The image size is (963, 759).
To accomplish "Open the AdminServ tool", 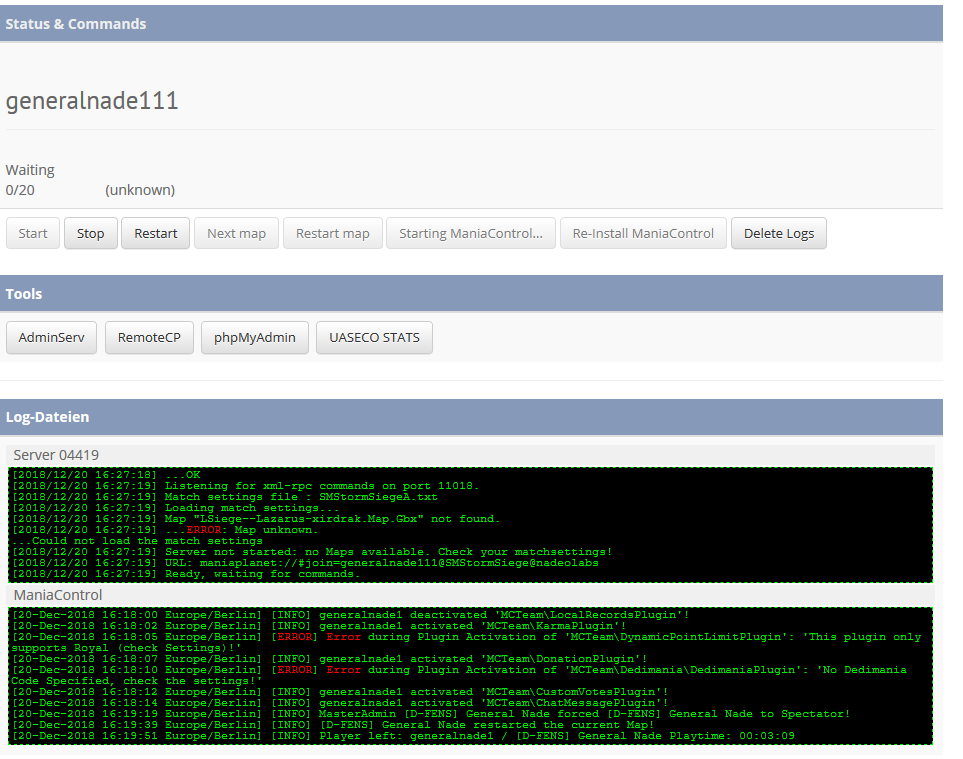I will point(52,338).
